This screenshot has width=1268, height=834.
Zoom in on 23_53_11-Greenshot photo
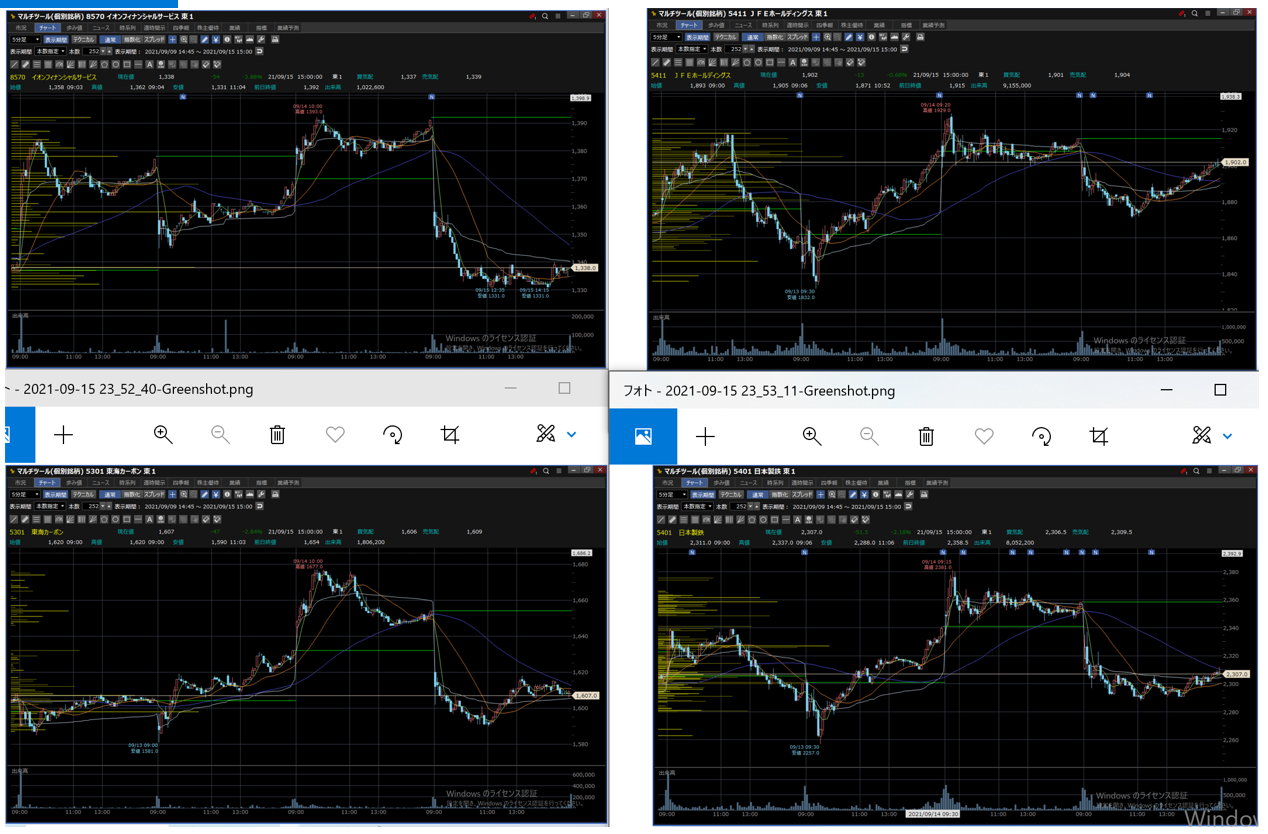(812, 436)
